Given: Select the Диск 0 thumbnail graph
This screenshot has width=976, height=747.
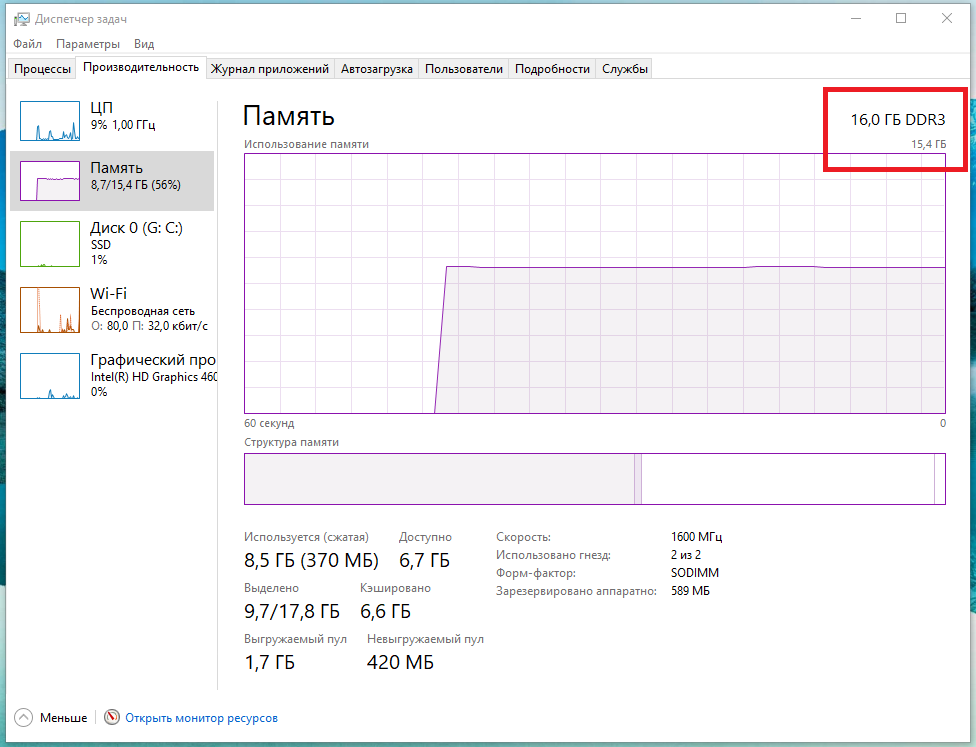Looking at the screenshot, I should click(x=50, y=244).
